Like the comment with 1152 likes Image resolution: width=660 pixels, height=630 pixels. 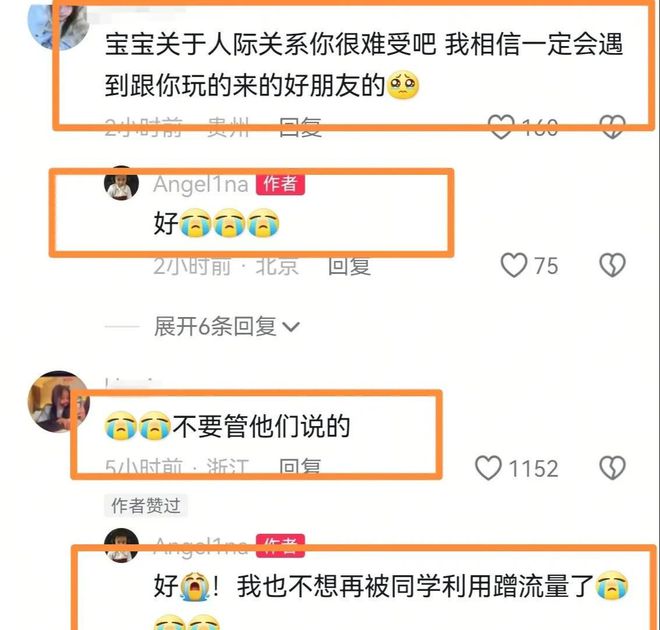(488, 468)
